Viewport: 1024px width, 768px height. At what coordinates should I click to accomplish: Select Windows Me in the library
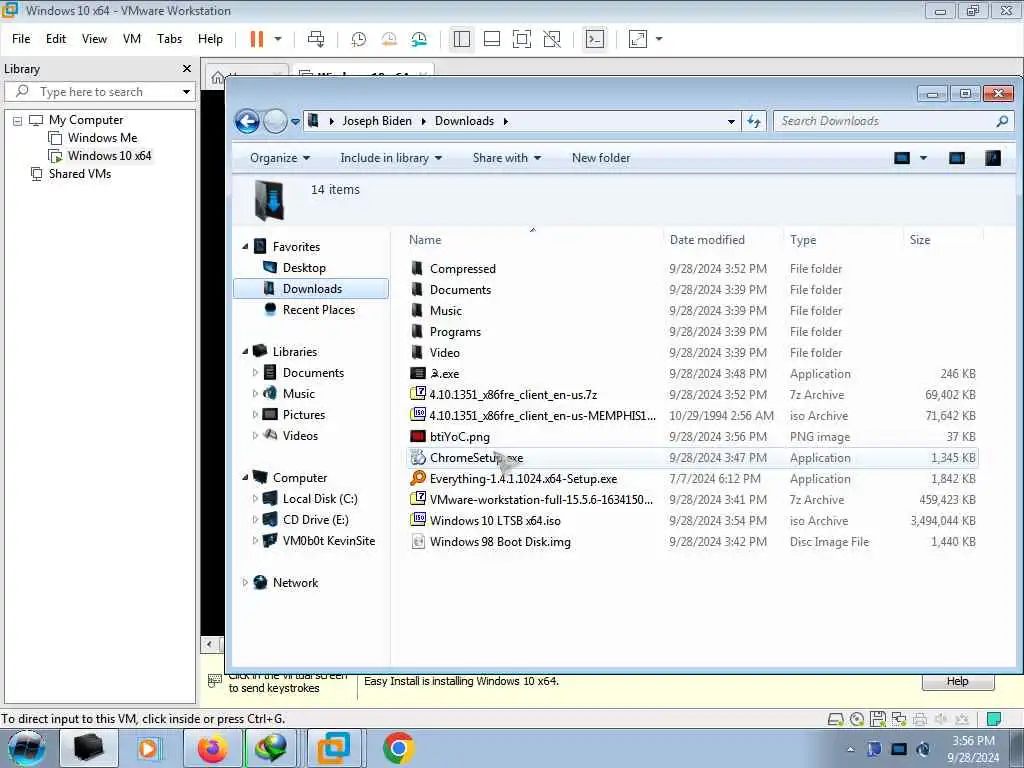coord(102,138)
